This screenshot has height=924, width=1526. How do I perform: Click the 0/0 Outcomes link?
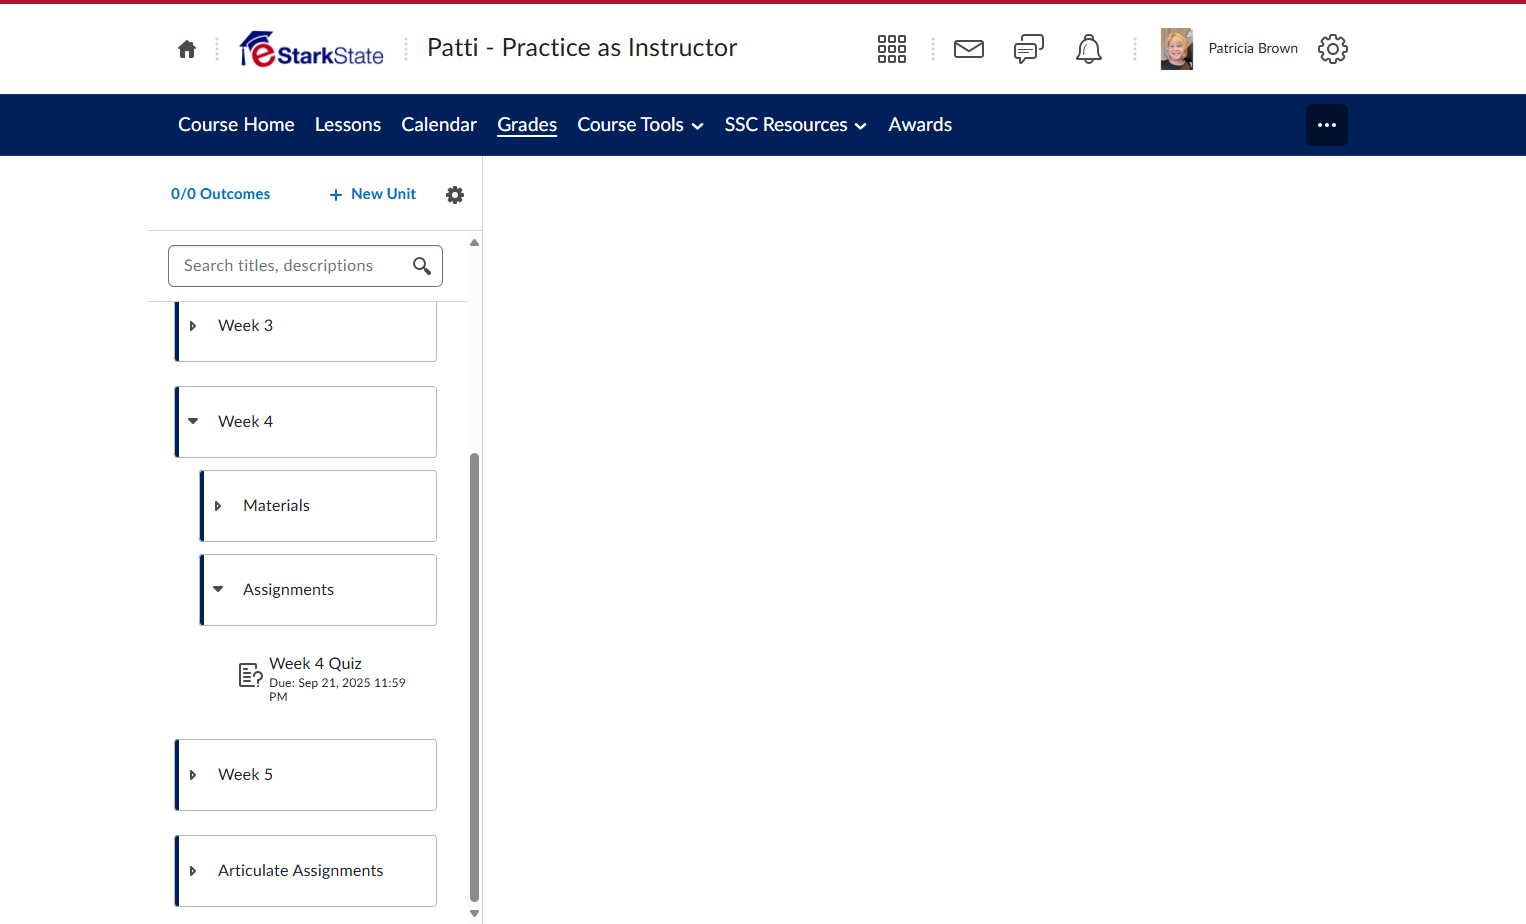pyautogui.click(x=220, y=194)
